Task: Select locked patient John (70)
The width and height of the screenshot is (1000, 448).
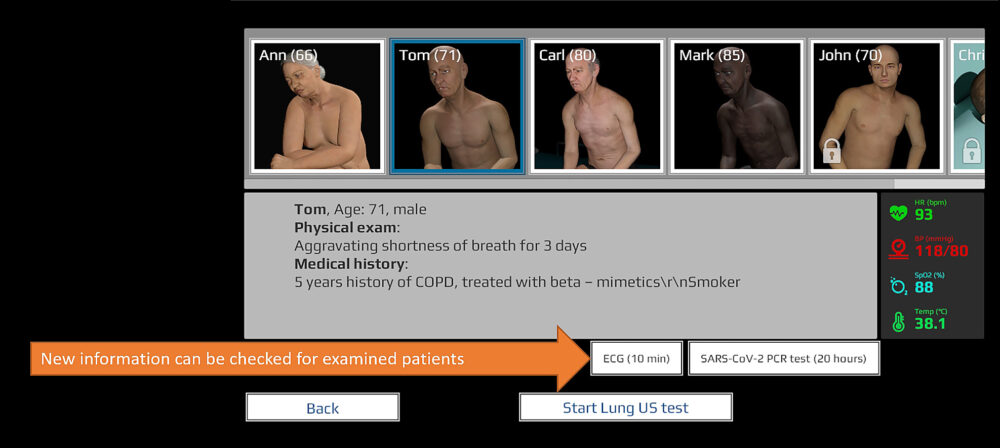Action: (876, 106)
